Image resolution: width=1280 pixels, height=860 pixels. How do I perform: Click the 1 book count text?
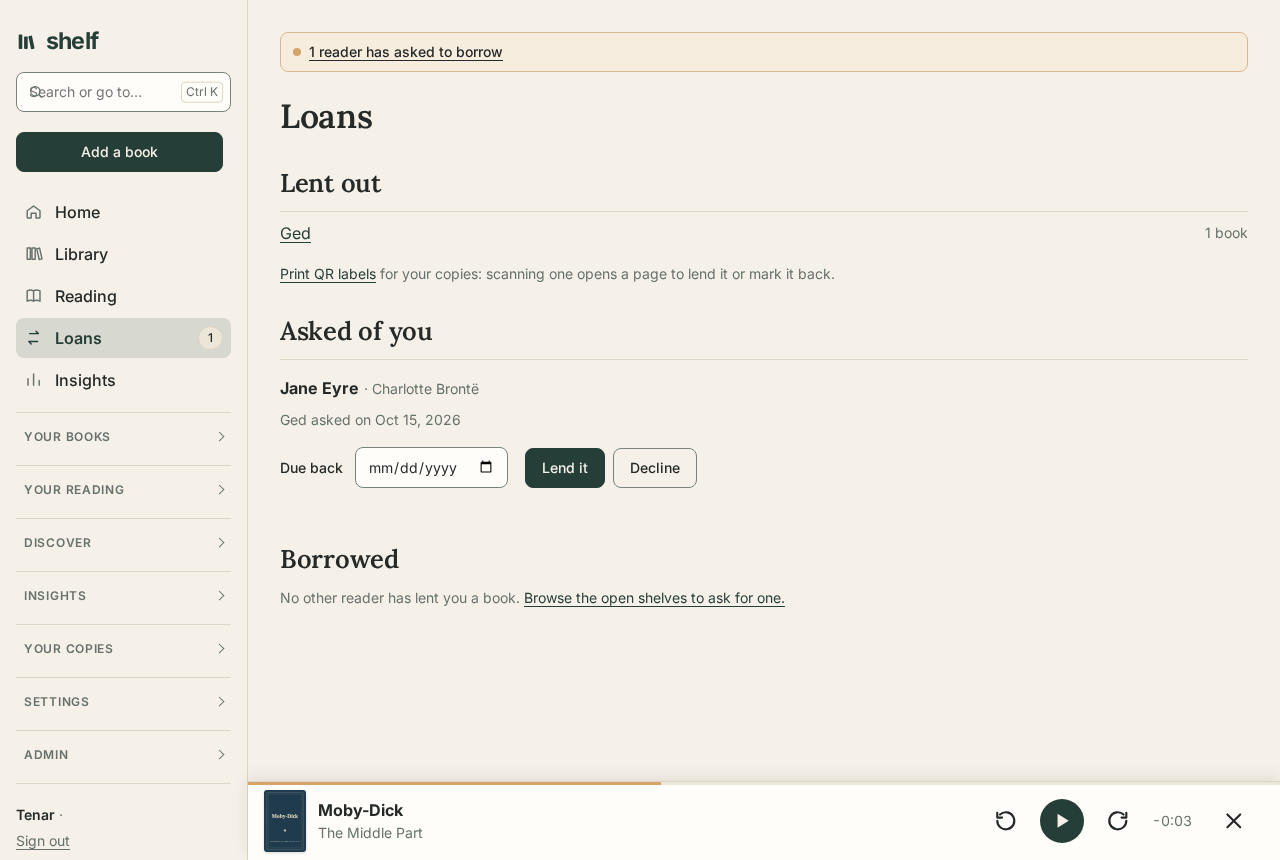1226,233
